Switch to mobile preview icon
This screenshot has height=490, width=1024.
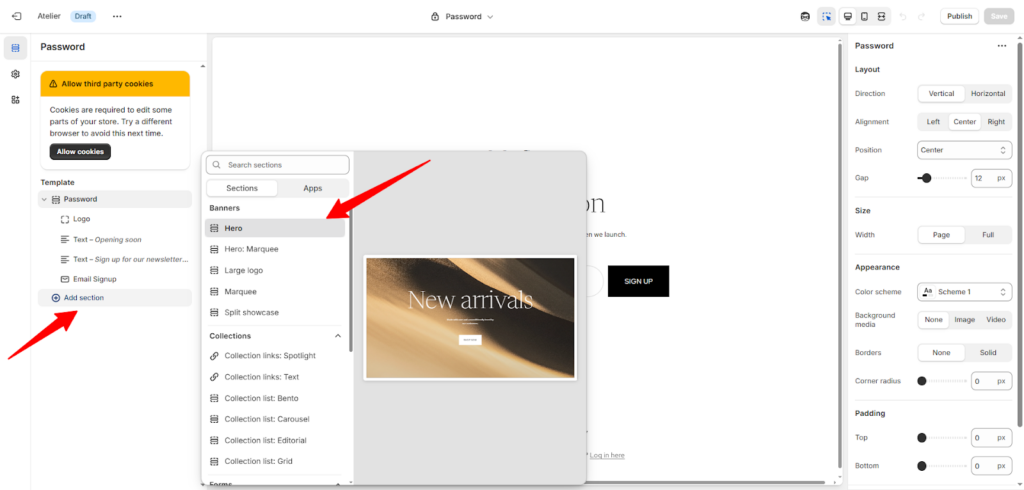865,16
